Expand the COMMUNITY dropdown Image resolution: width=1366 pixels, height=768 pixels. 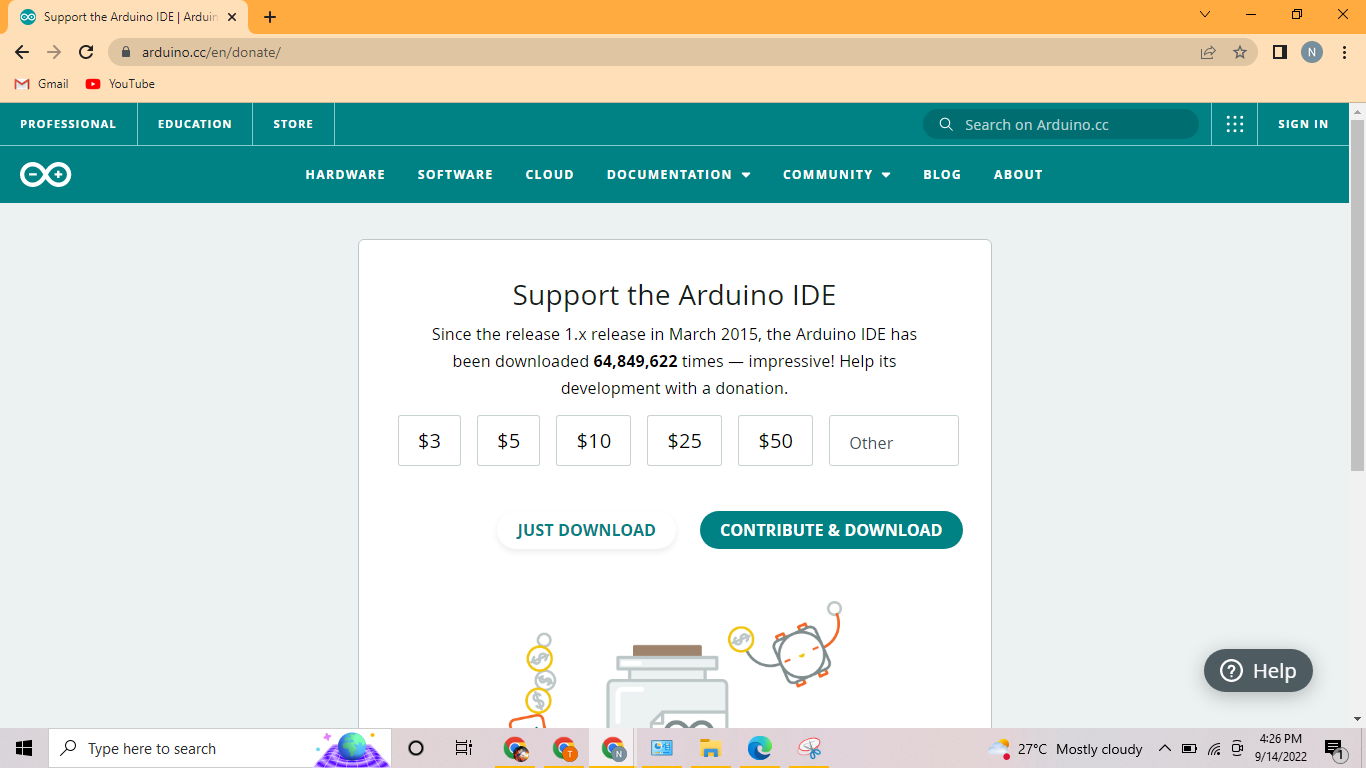tap(836, 175)
